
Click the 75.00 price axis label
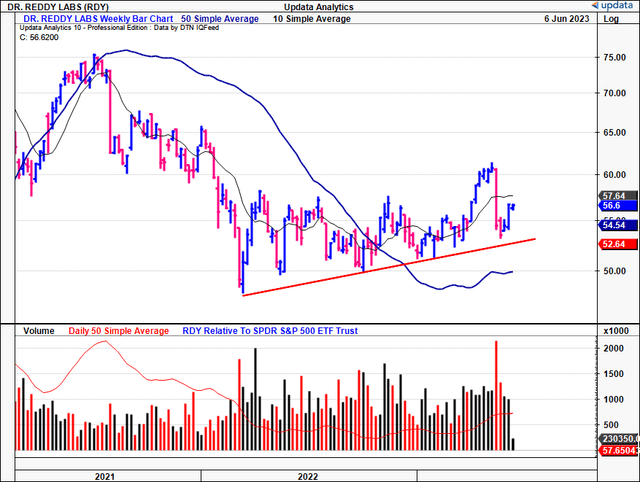615,58
